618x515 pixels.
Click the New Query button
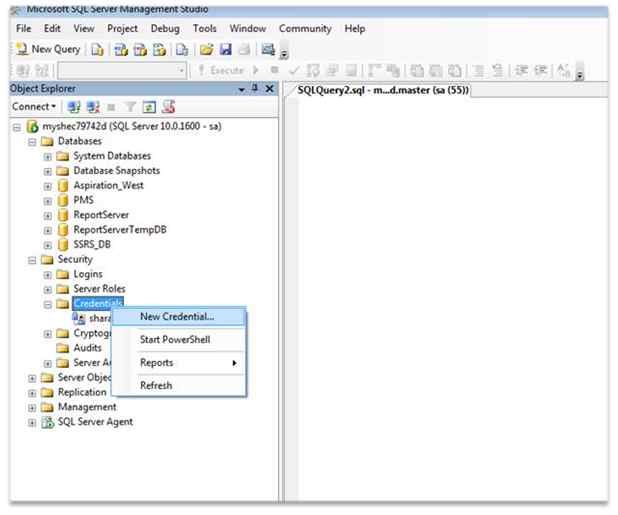pyautogui.click(x=48, y=49)
